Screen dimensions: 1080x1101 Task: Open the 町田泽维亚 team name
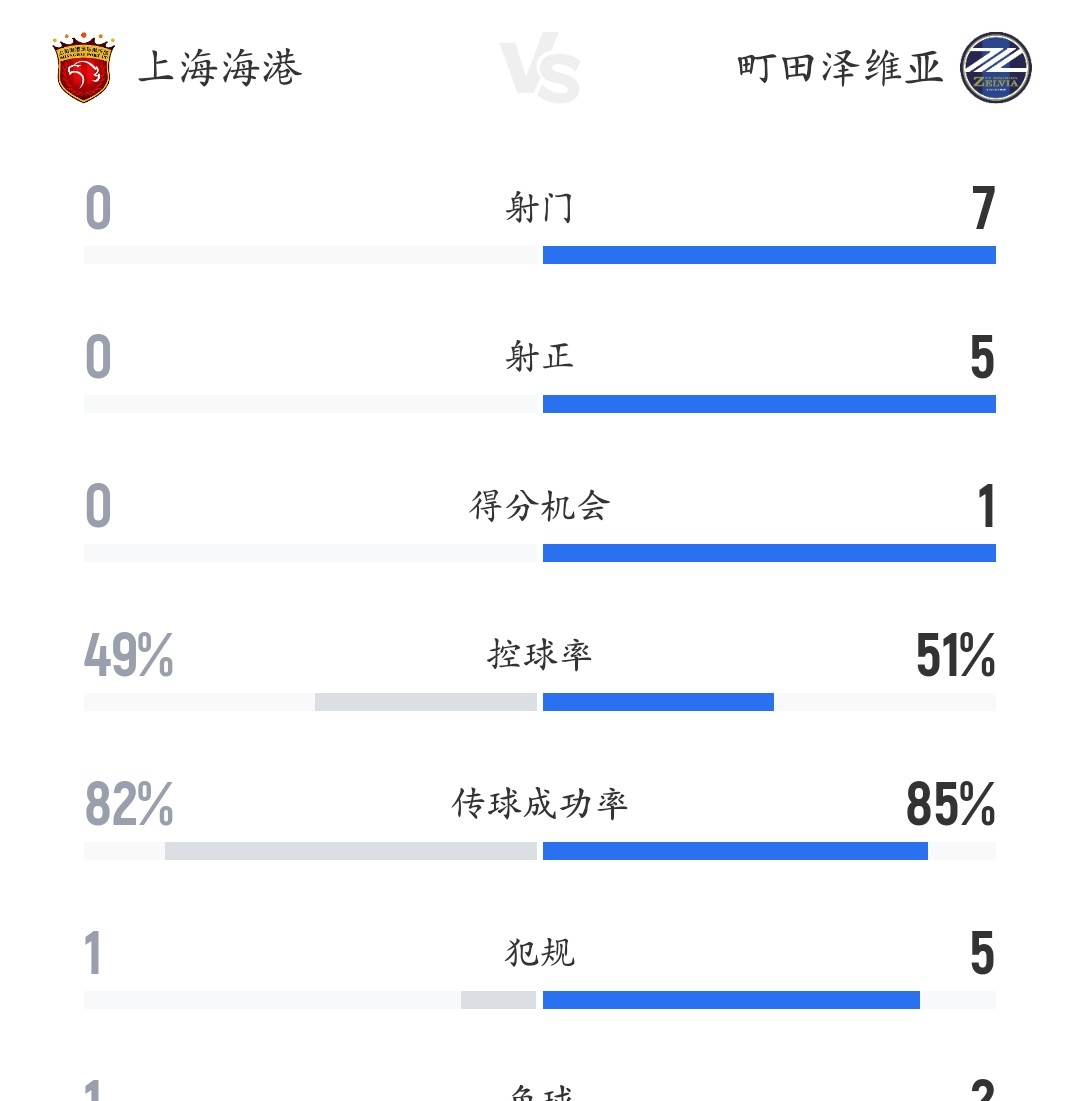click(841, 68)
